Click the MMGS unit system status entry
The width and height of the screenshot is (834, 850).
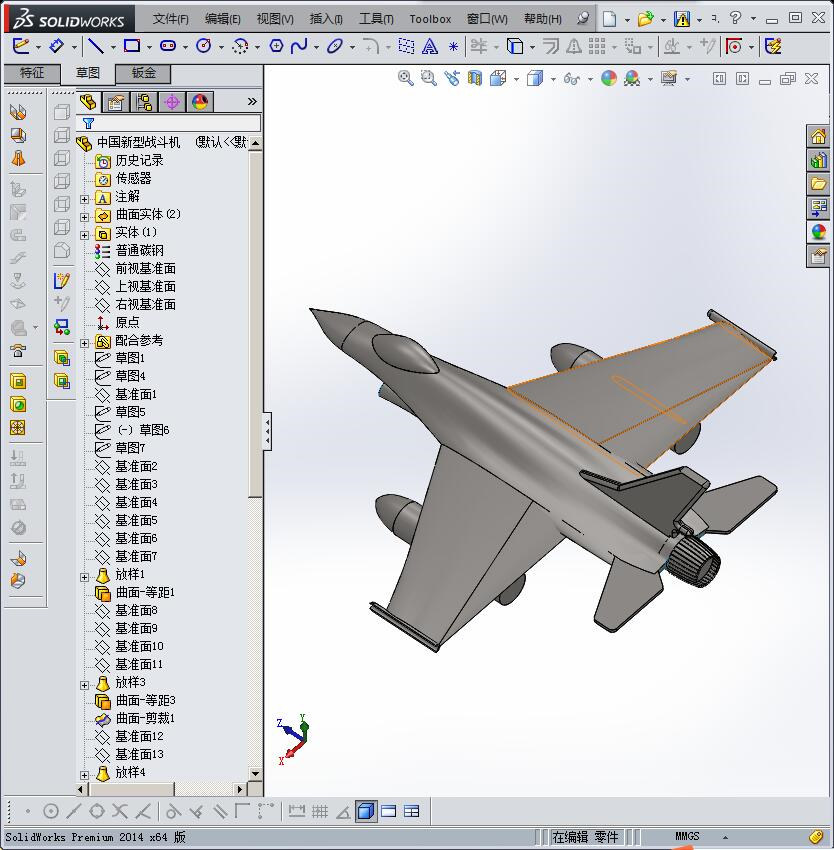[687, 836]
